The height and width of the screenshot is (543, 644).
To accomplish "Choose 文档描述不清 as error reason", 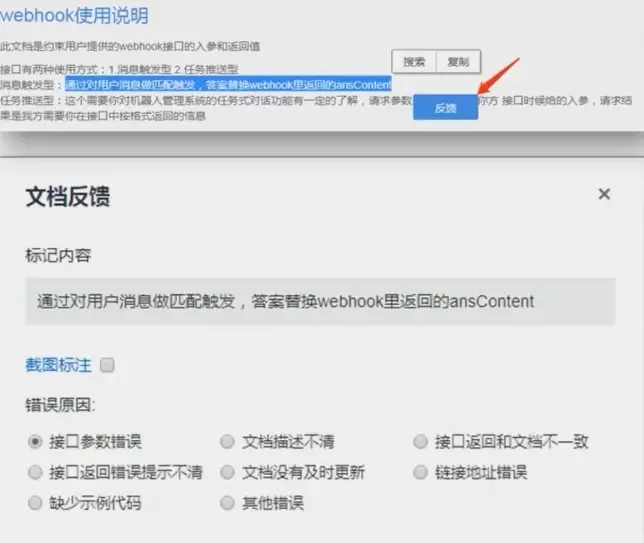I will point(227,441).
